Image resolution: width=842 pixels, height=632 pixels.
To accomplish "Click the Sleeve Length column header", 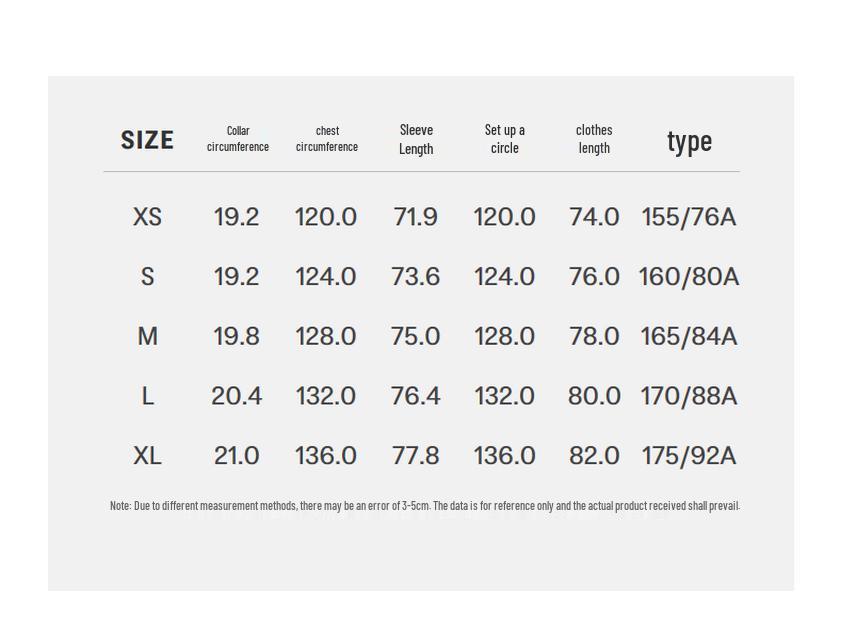I will tap(416, 139).
